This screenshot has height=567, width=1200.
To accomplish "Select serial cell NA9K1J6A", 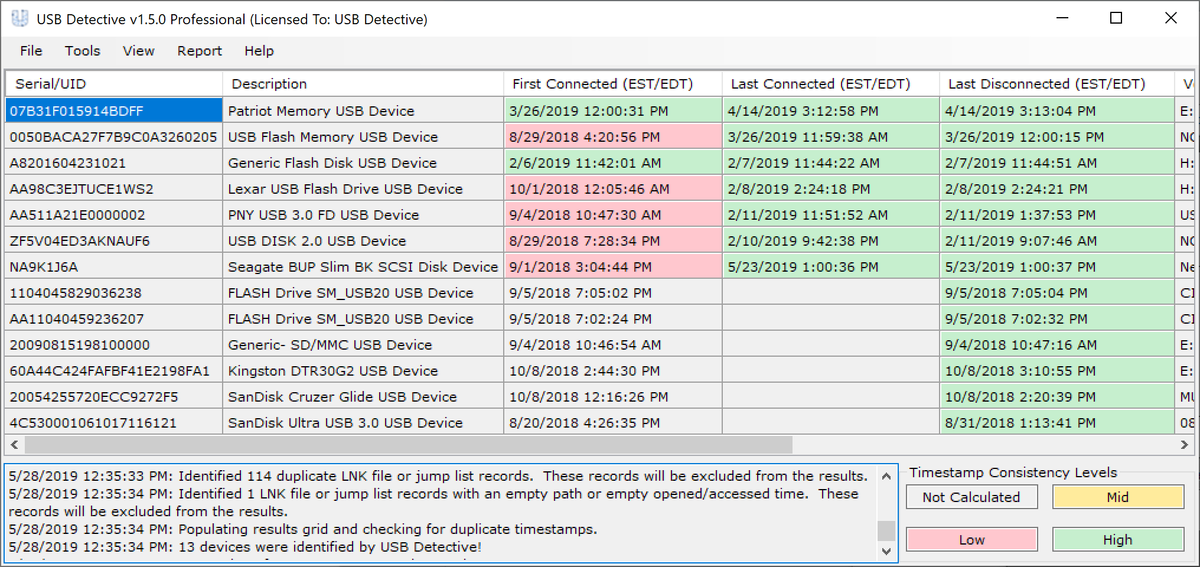I will (x=114, y=267).
